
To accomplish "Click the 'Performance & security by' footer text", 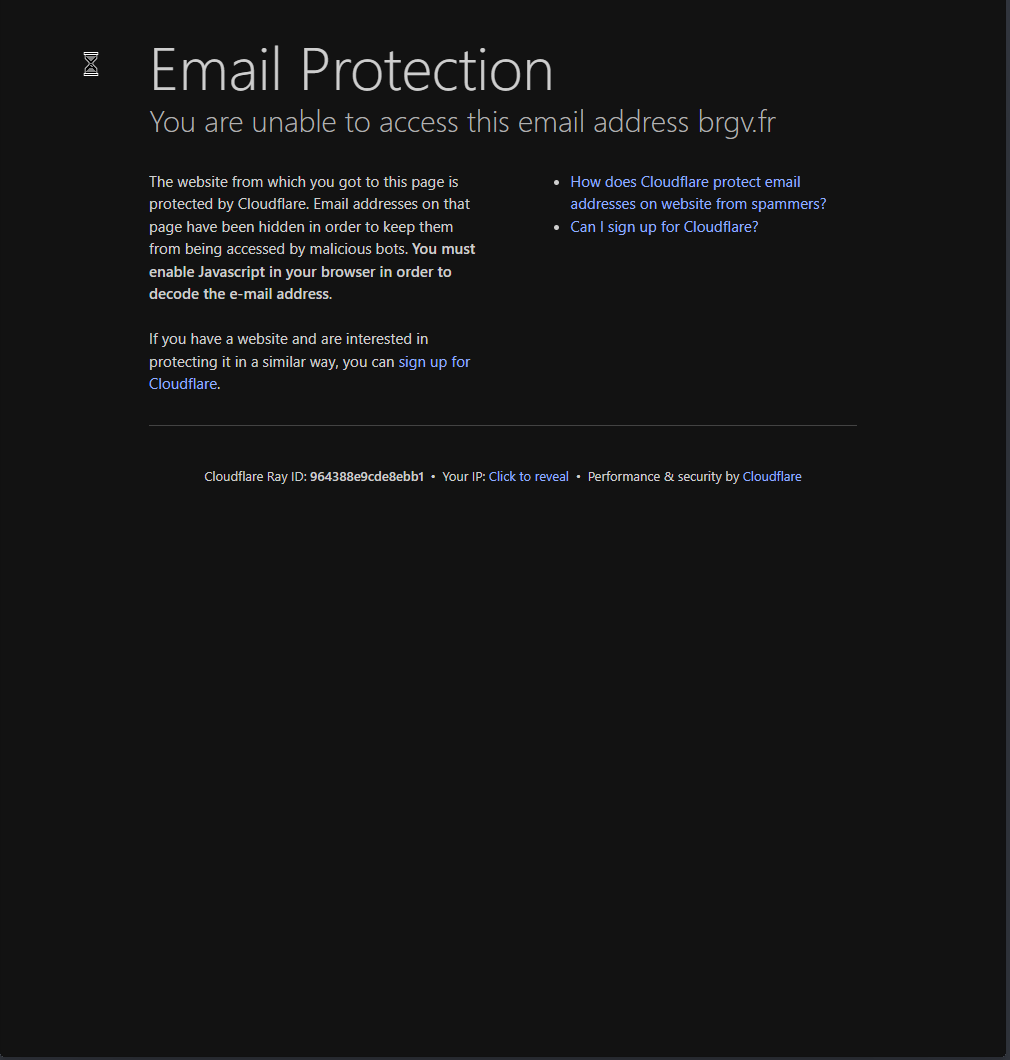I will pyautogui.click(x=663, y=477).
